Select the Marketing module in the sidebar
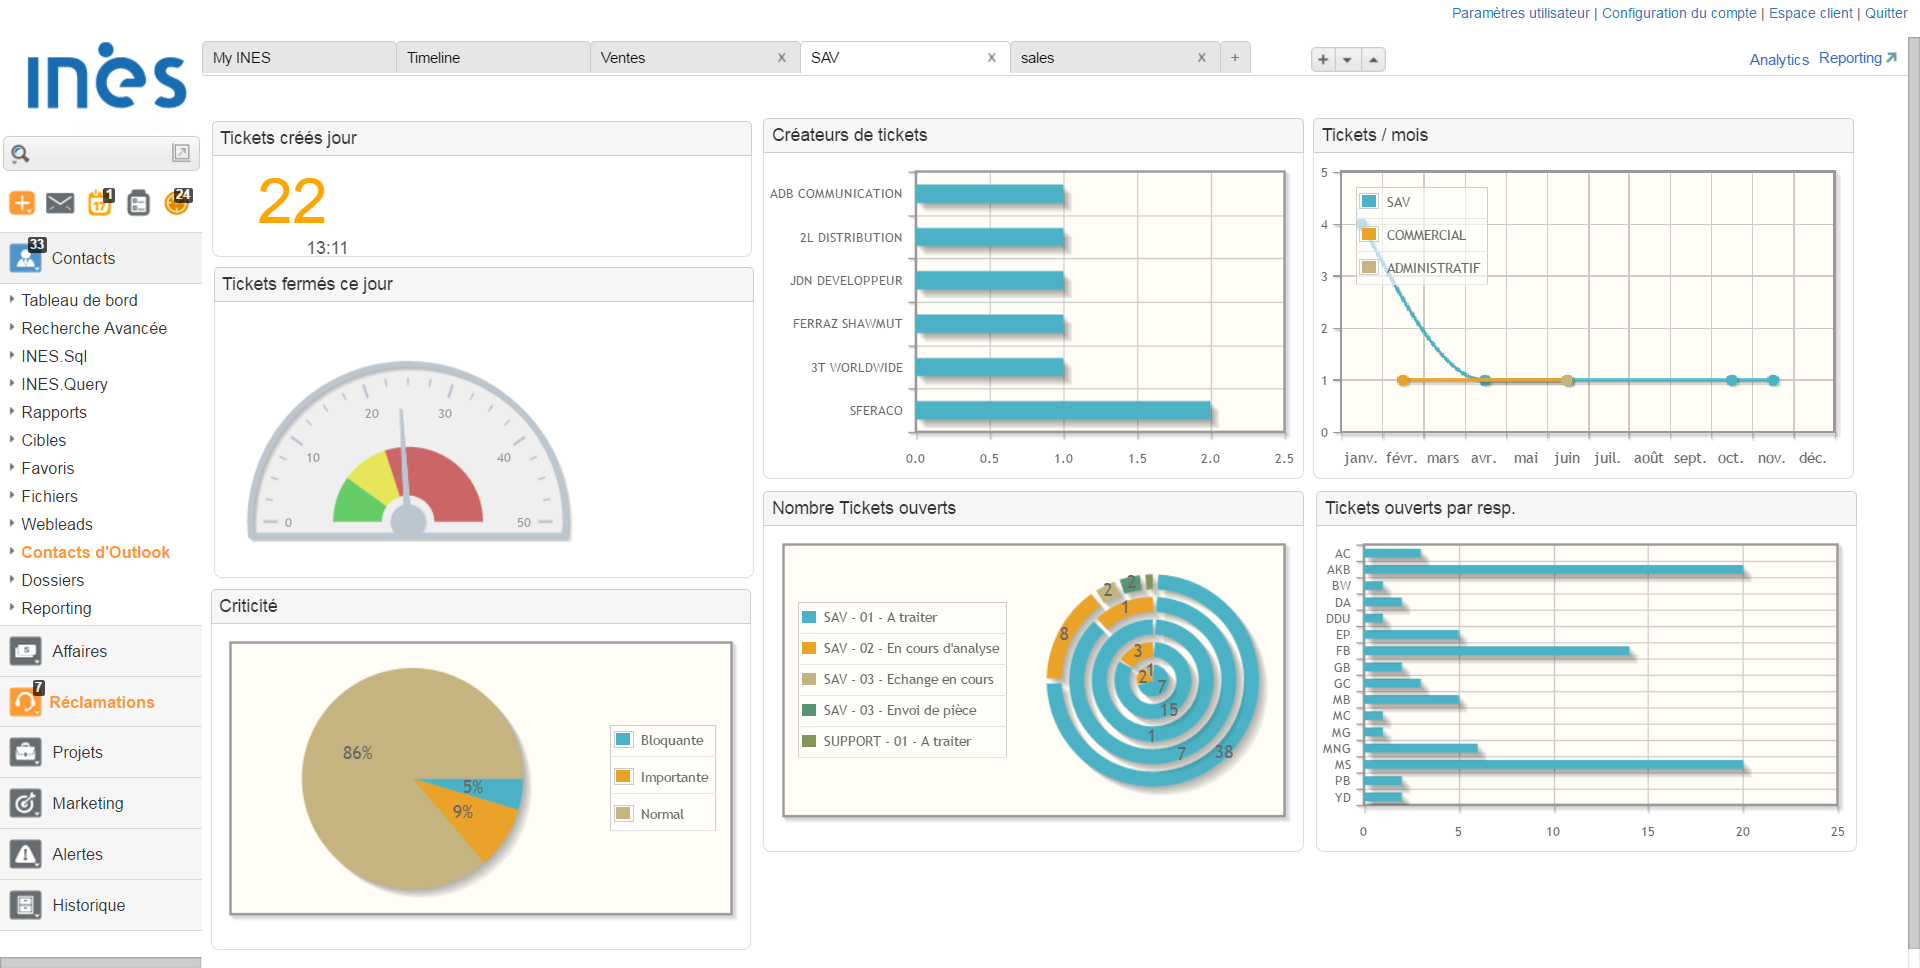This screenshot has height=968, width=1920. 88,803
